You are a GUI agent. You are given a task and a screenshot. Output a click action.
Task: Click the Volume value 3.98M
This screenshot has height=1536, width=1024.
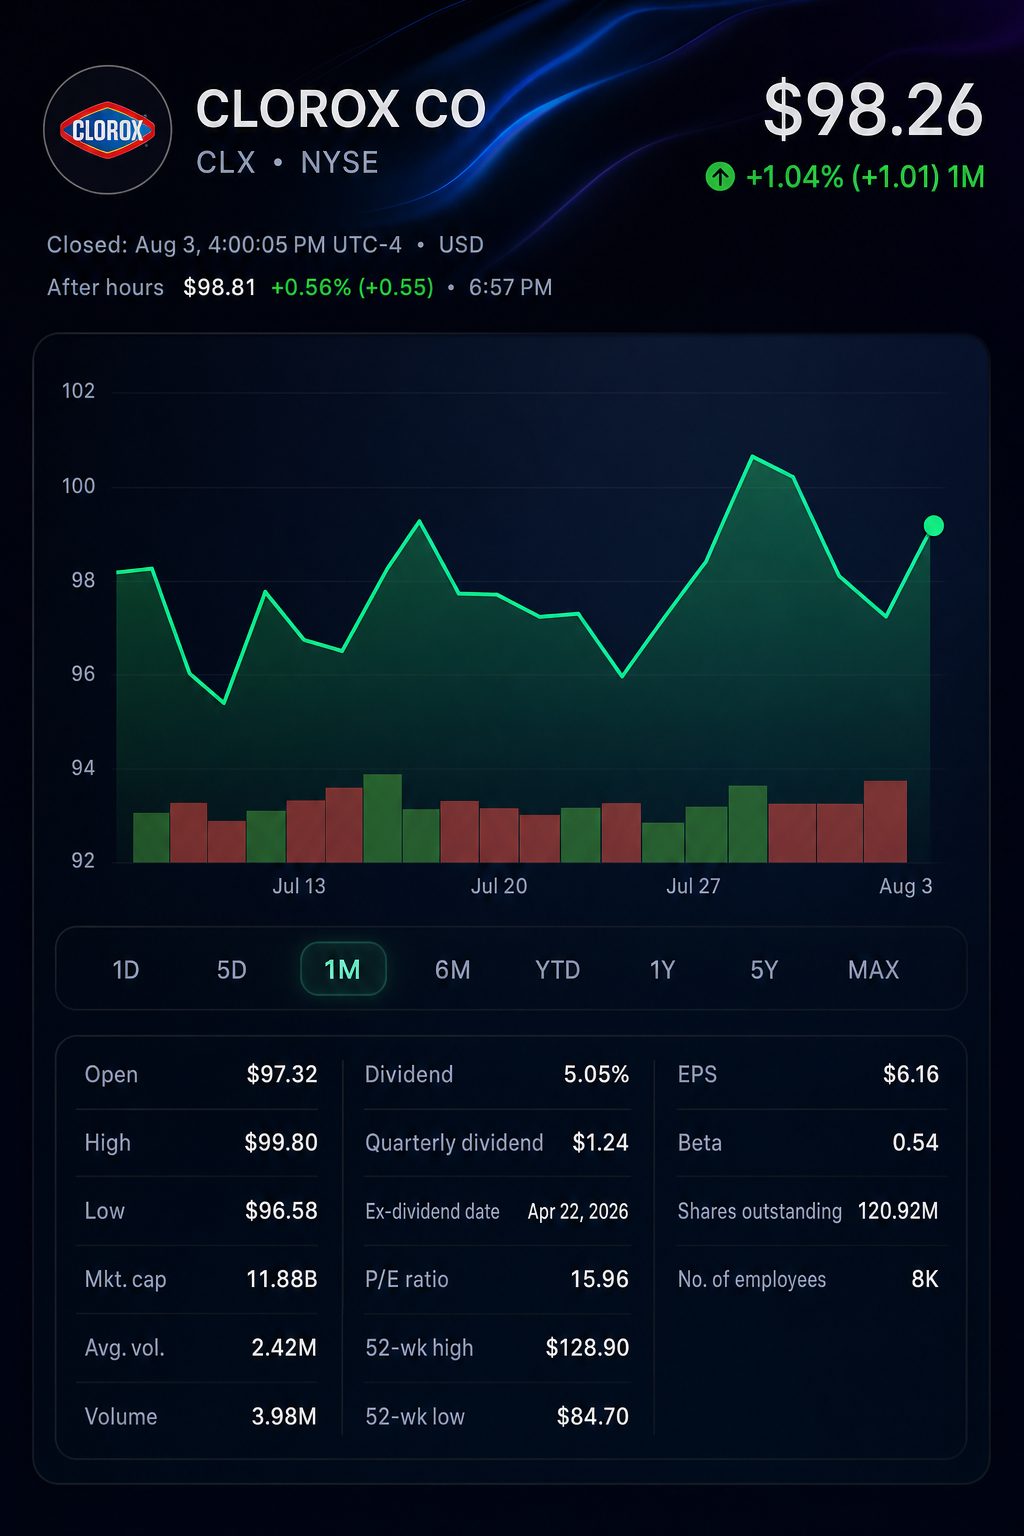[x=284, y=1416]
